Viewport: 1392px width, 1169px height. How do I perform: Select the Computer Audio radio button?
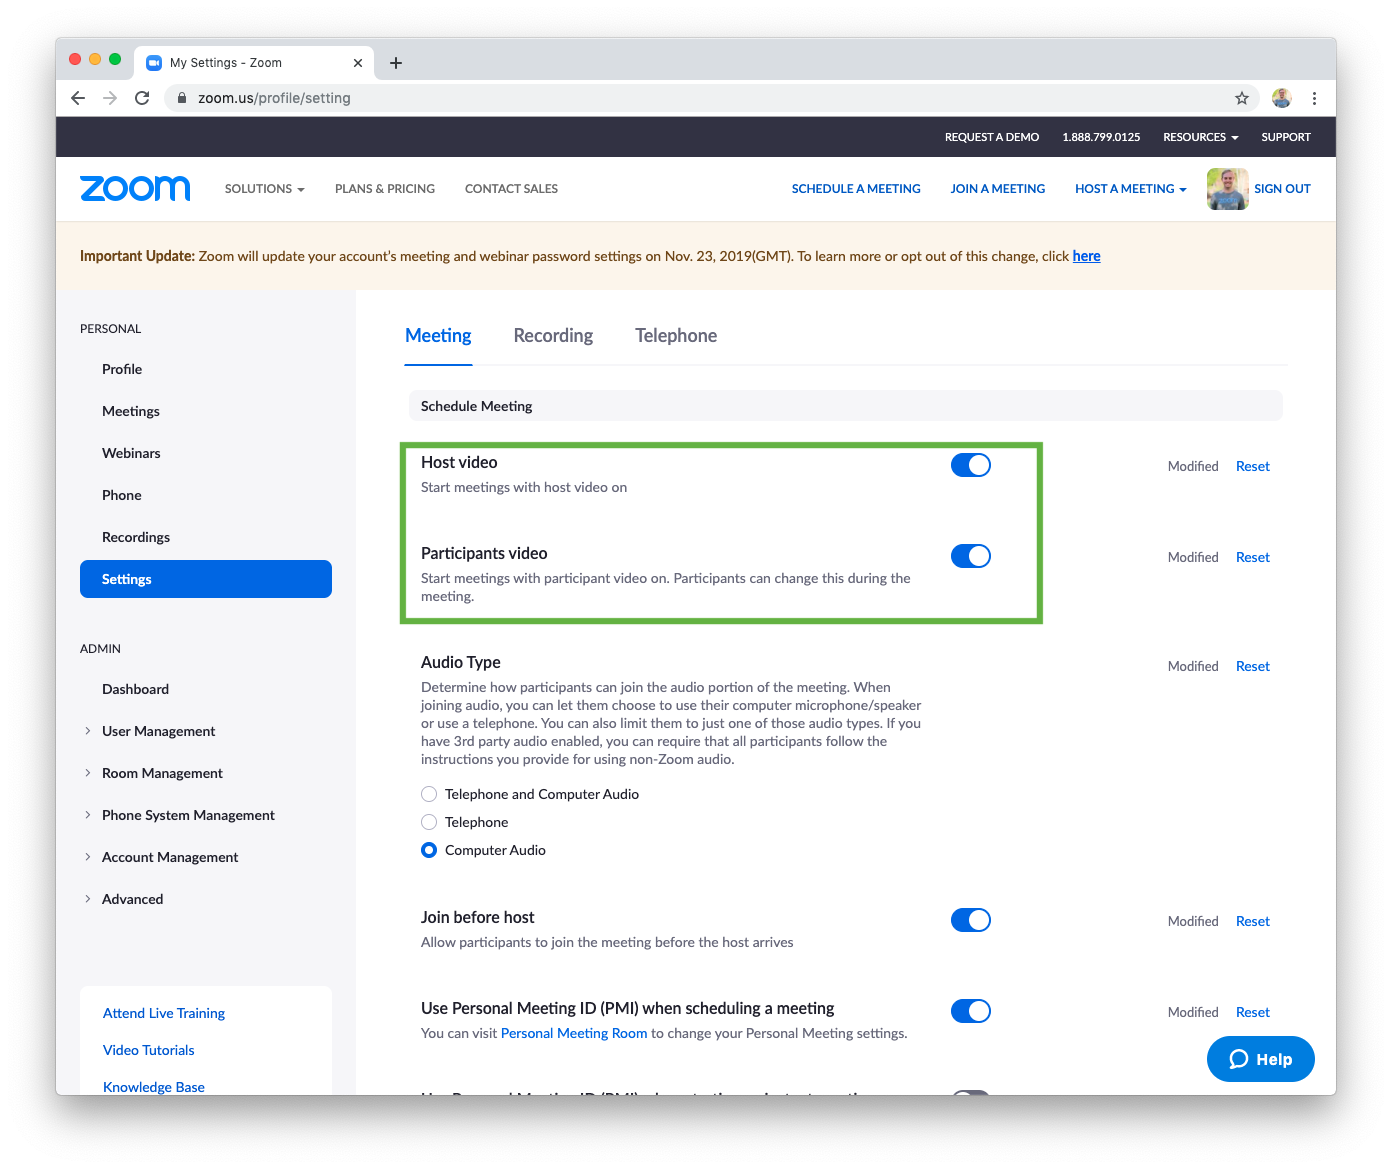tap(429, 850)
